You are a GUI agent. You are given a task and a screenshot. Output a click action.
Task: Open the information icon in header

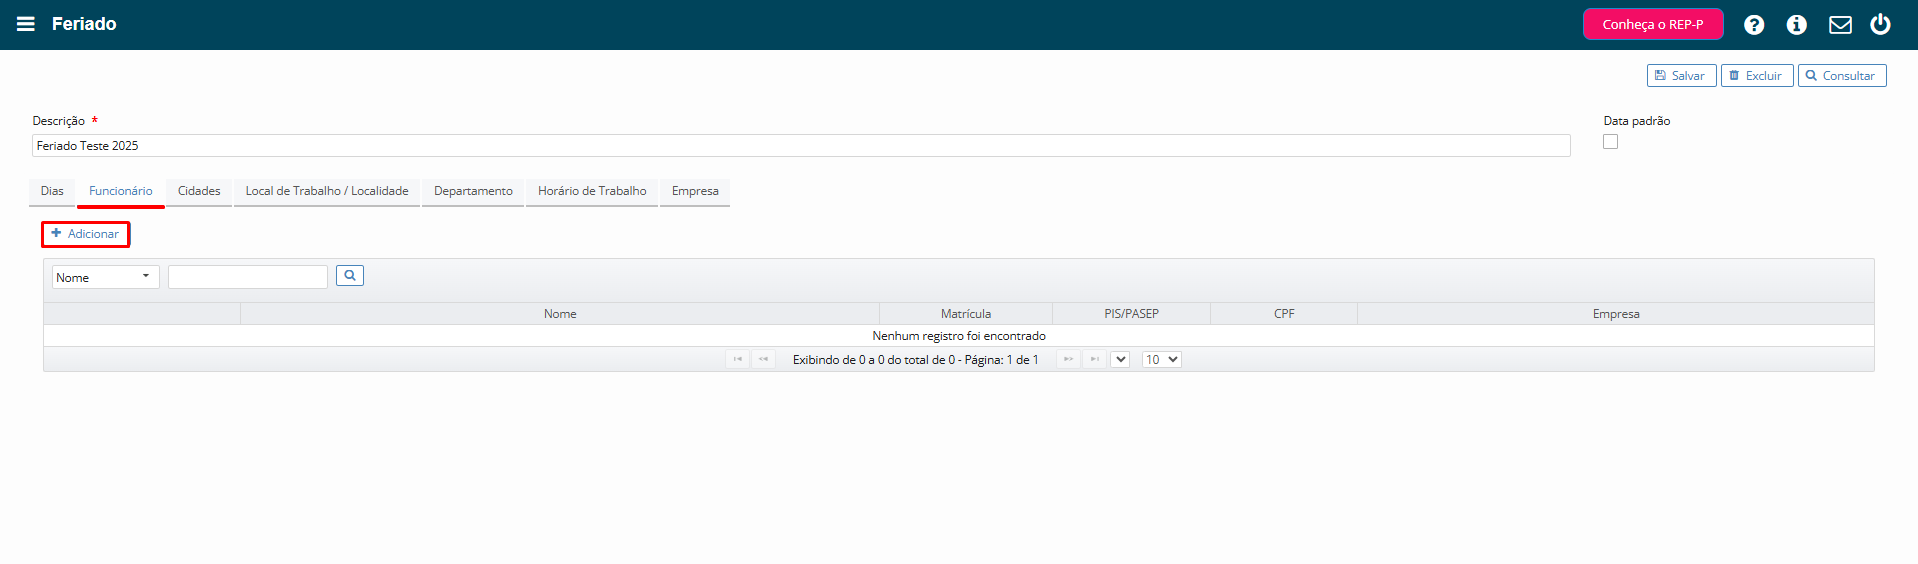[1797, 25]
